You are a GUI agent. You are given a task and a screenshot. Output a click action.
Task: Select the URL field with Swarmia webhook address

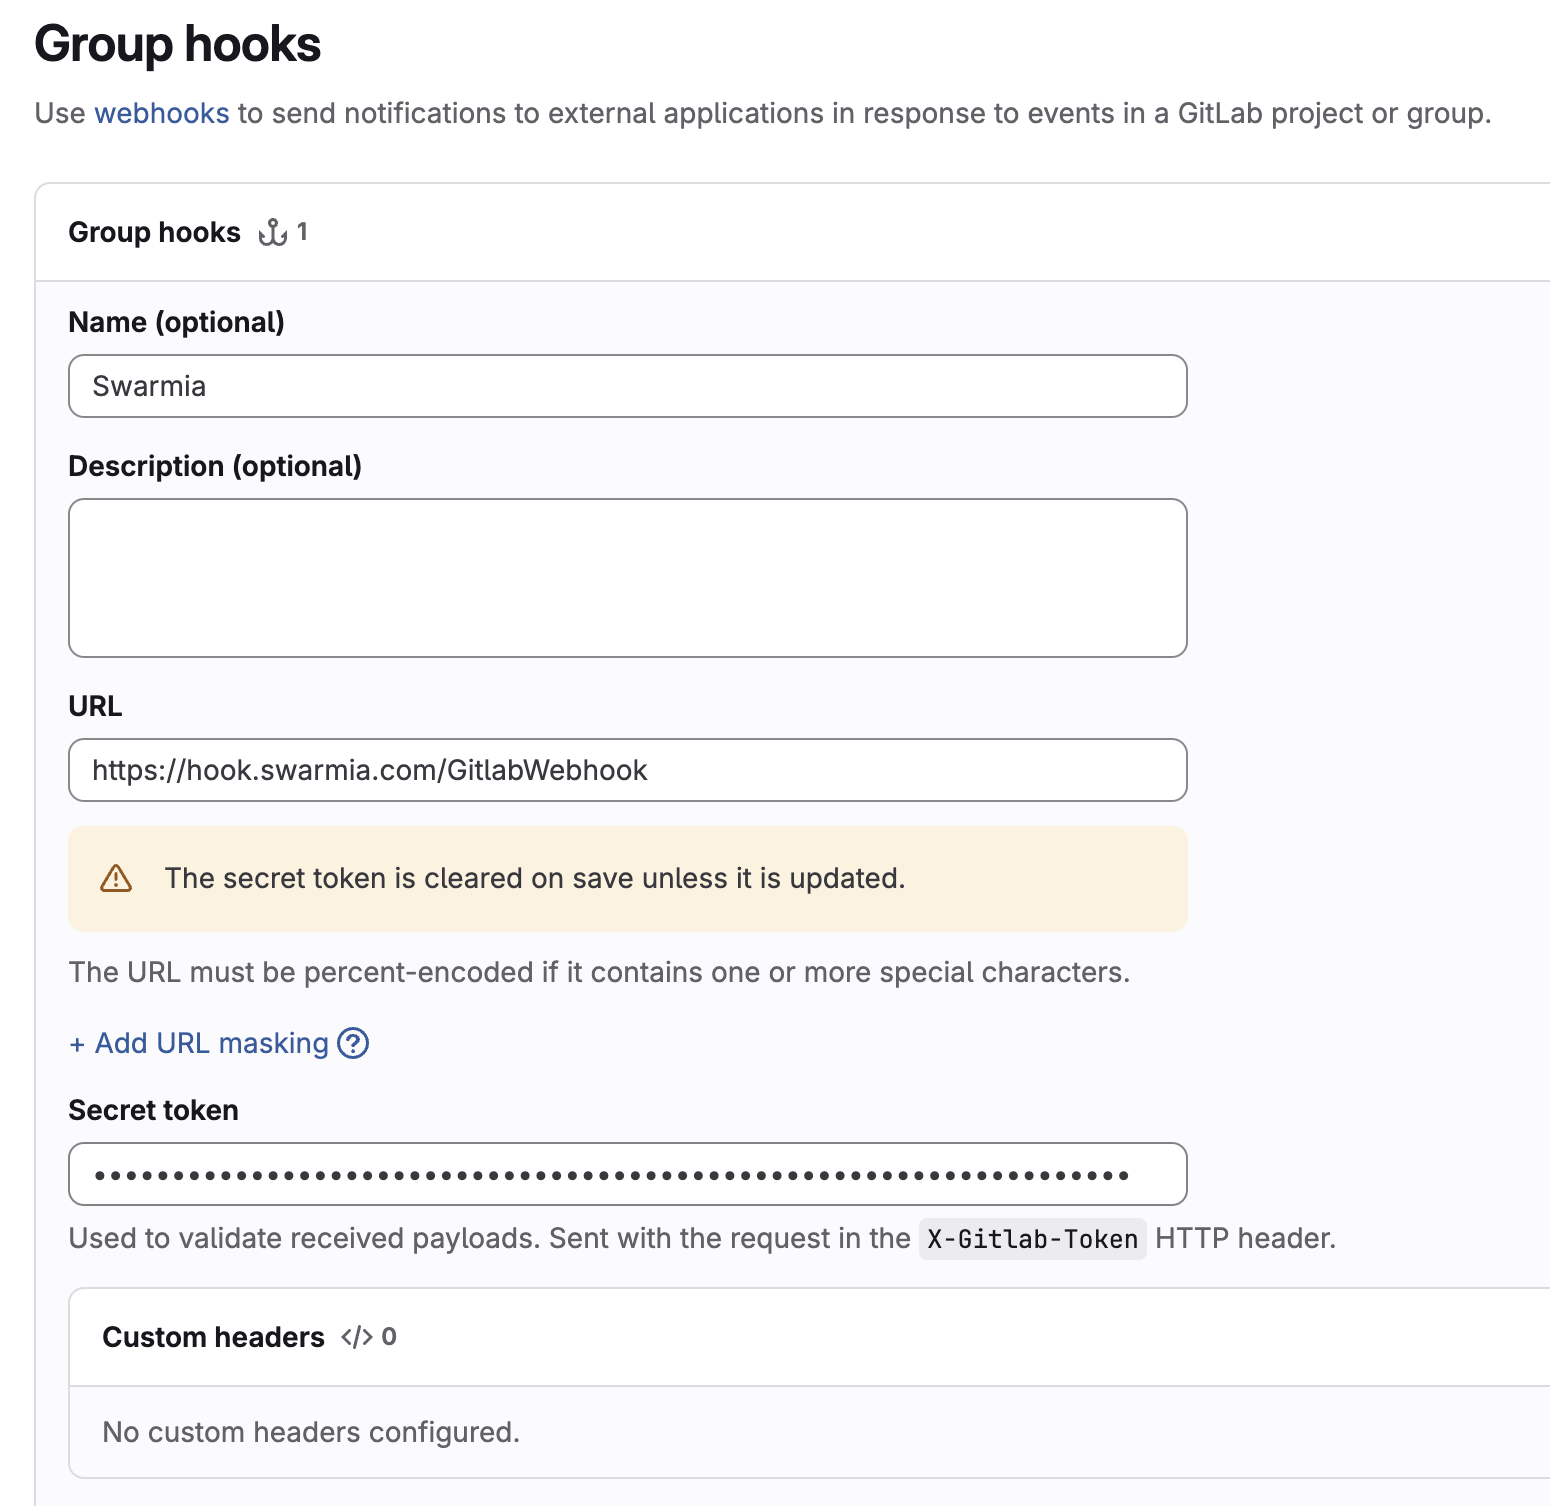[627, 770]
